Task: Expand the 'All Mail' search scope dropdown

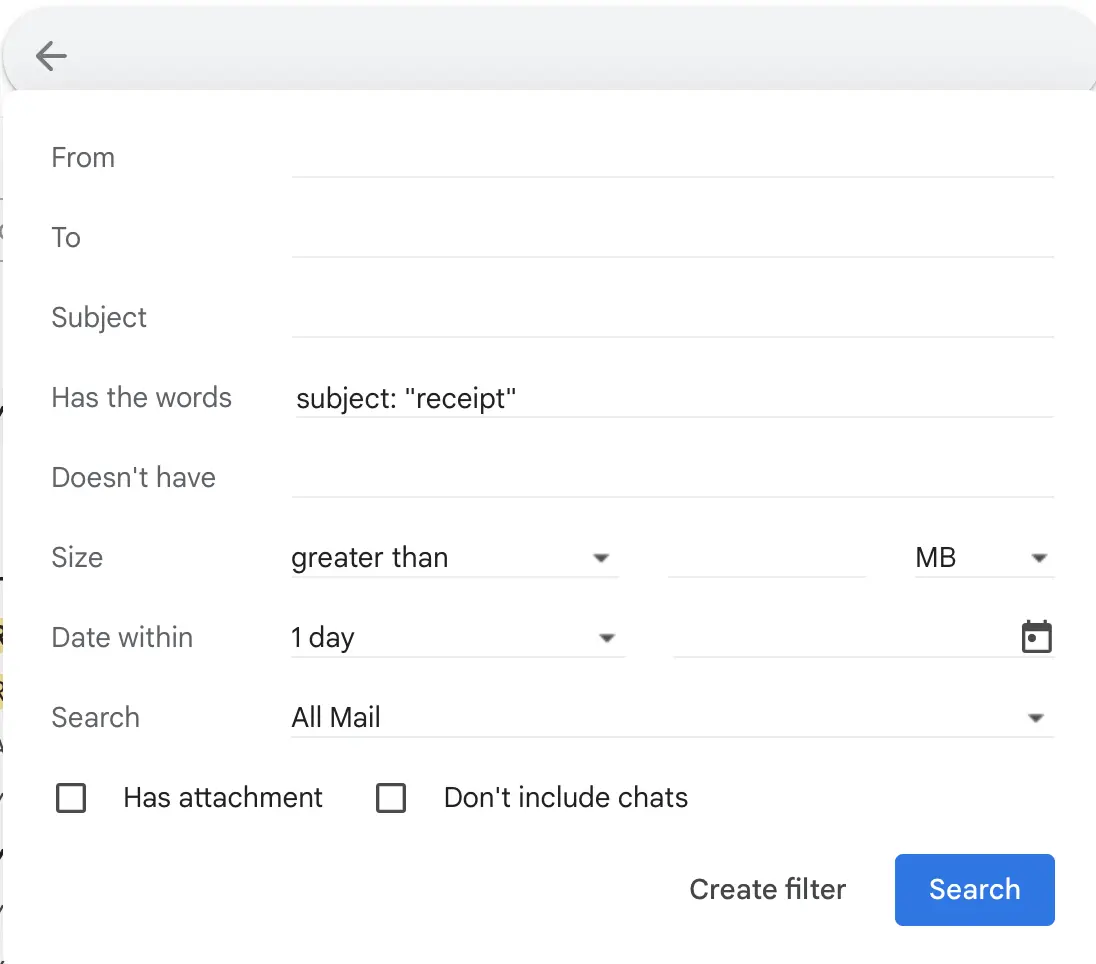Action: pyautogui.click(x=672, y=718)
